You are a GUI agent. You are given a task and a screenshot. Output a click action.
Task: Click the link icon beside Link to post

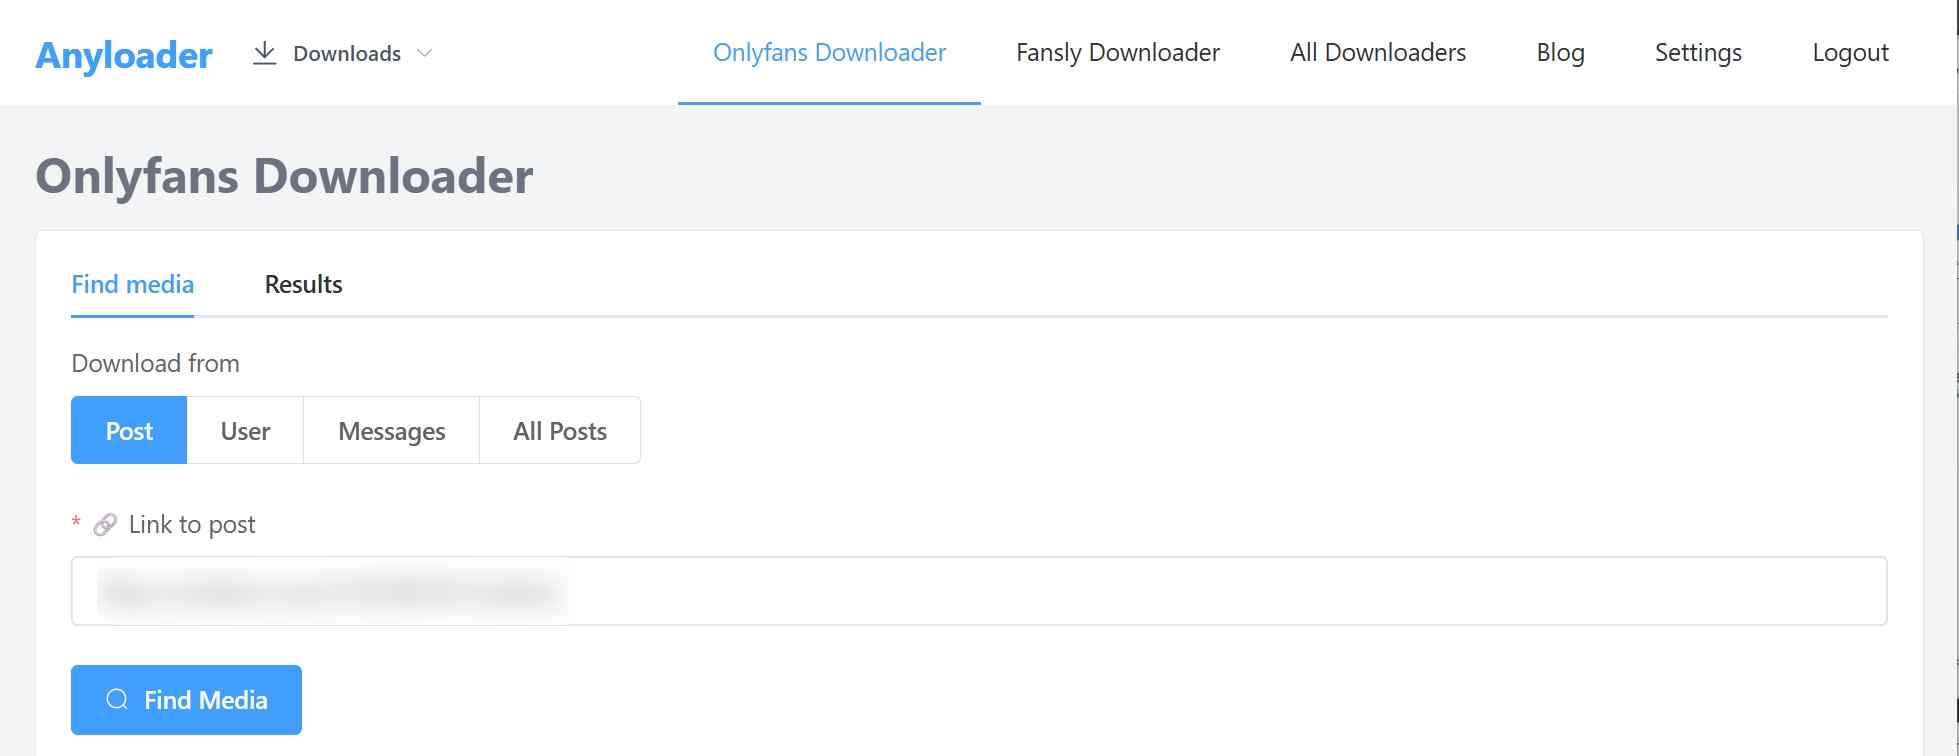pos(105,525)
